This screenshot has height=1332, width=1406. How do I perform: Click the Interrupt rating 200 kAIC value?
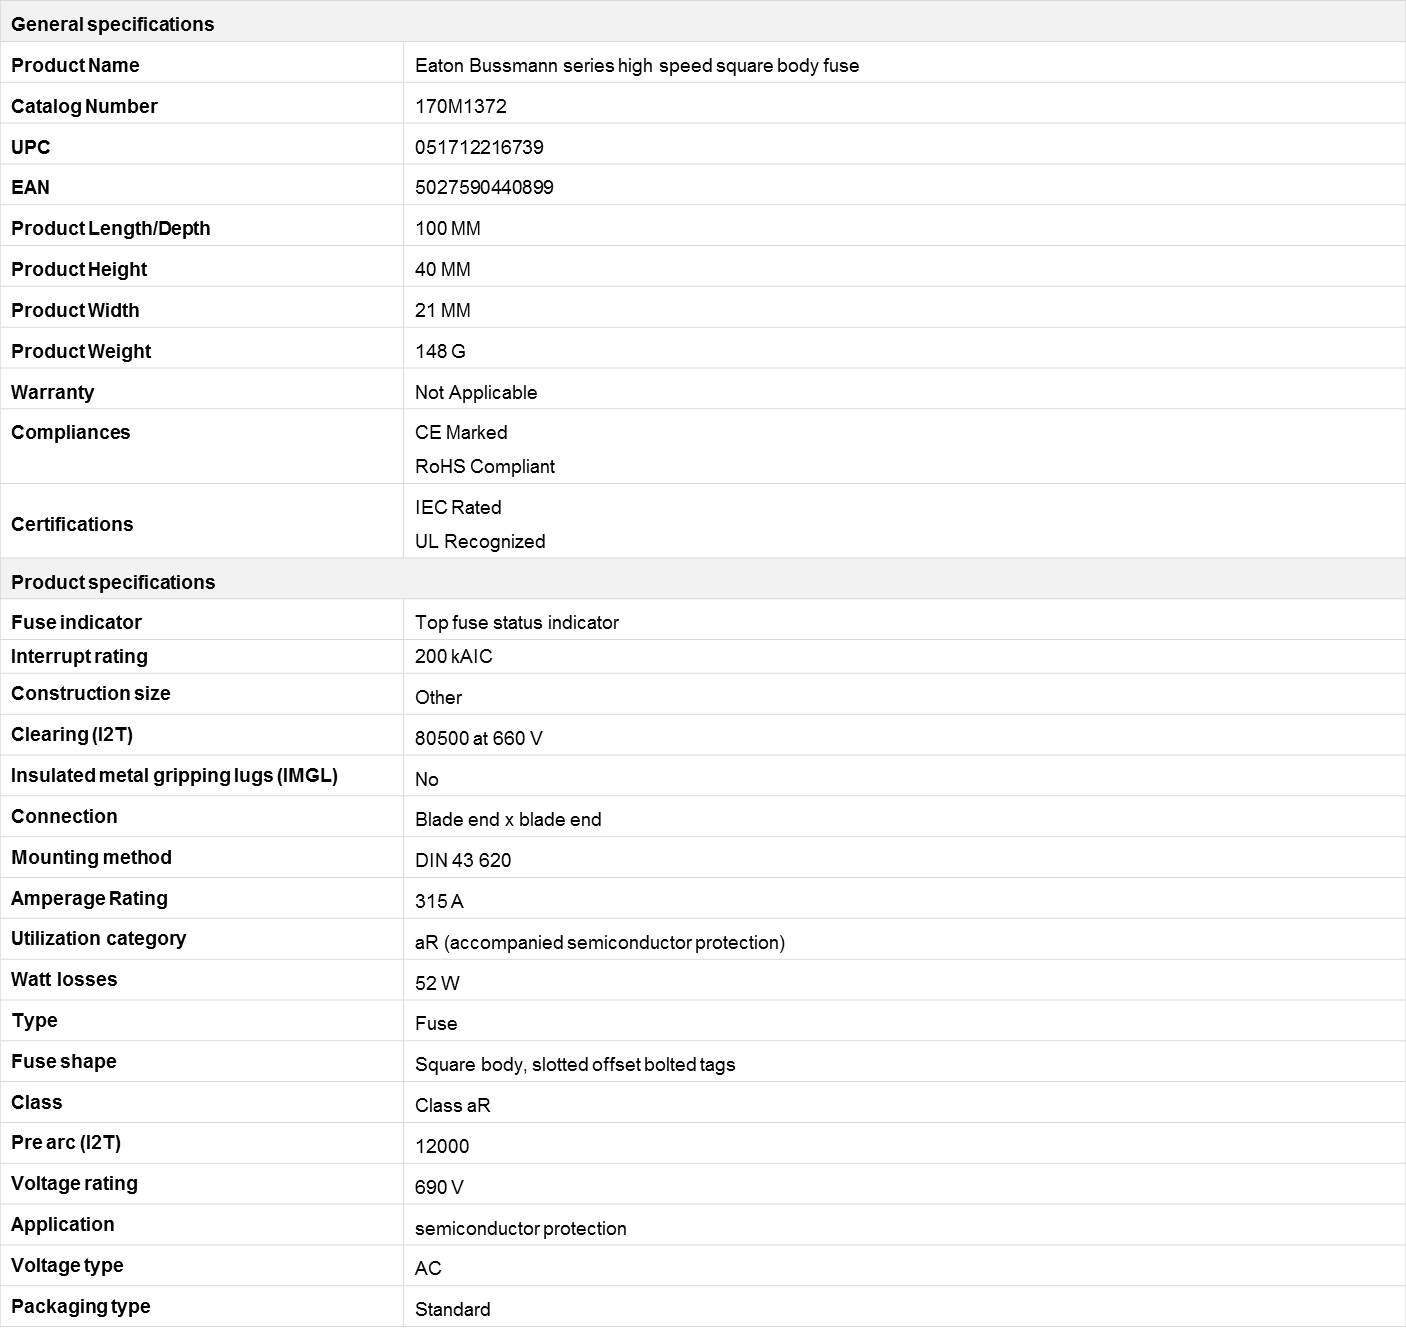(454, 656)
